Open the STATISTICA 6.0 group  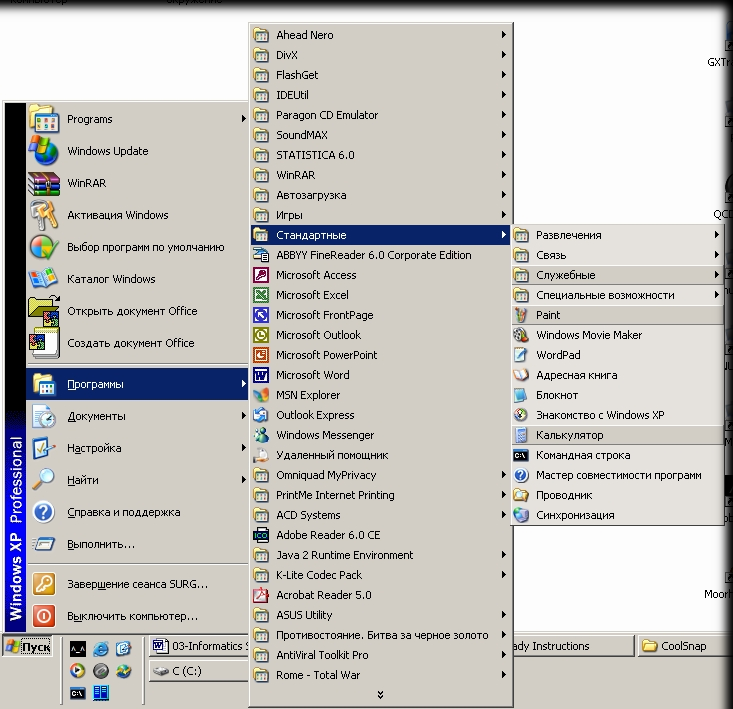click(381, 155)
